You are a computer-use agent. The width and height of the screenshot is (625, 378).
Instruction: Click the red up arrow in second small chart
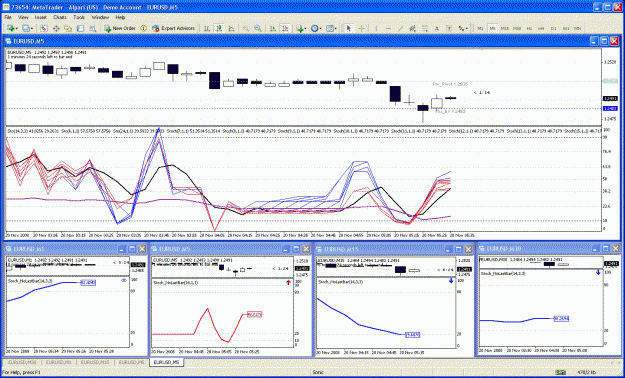[x=289, y=282]
